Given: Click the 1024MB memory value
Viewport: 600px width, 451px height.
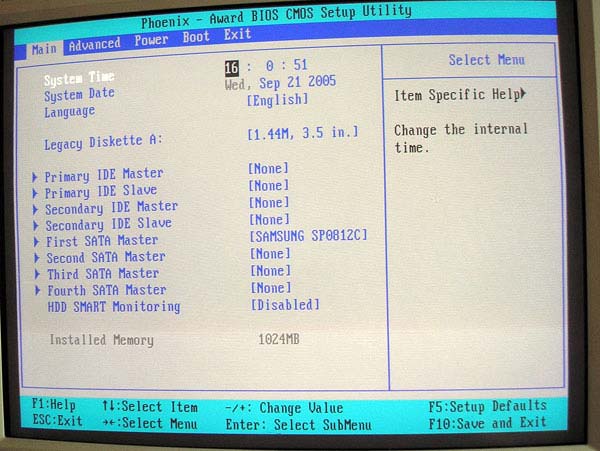Looking at the screenshot, I should click(x=279, y=339).
